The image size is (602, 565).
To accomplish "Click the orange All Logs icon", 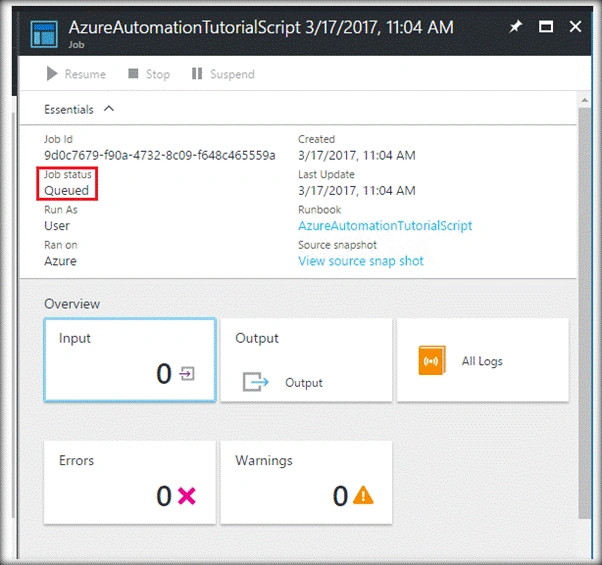I will click(x=432, y=360).
